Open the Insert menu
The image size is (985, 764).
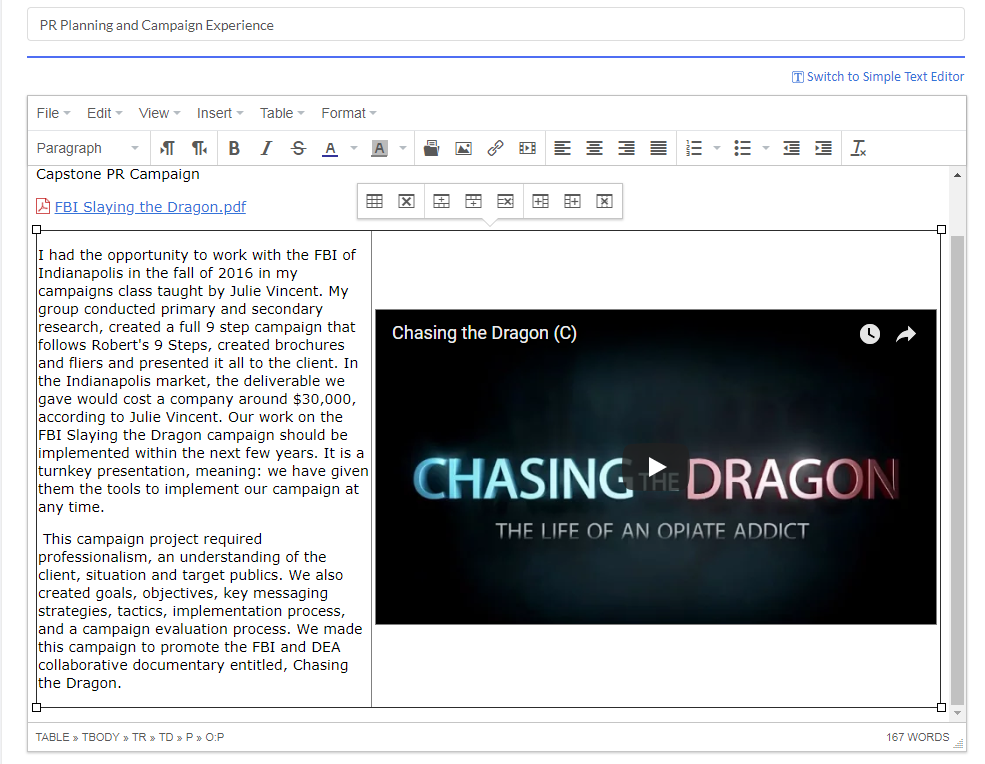(x=220, y=113)
